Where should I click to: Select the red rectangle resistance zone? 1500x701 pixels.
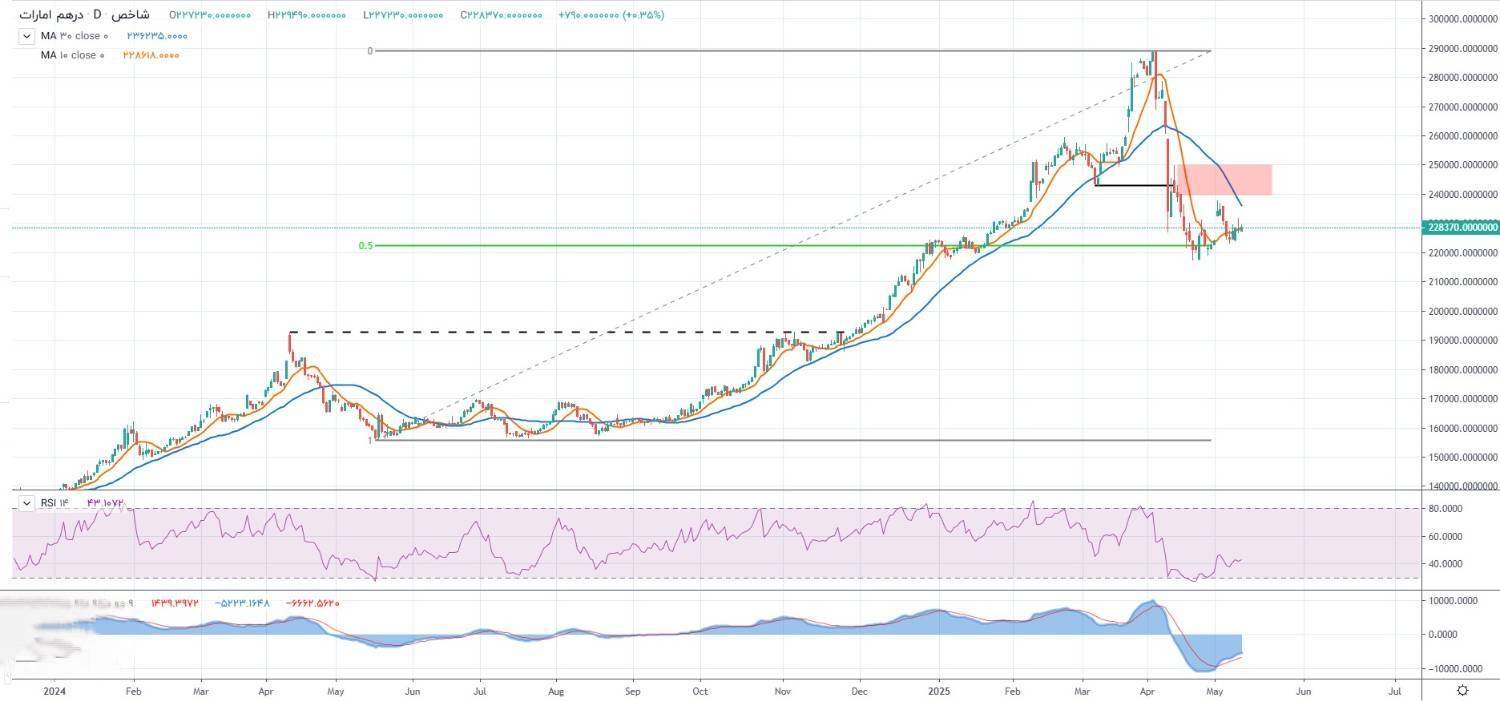click(x=1224, y=179)
